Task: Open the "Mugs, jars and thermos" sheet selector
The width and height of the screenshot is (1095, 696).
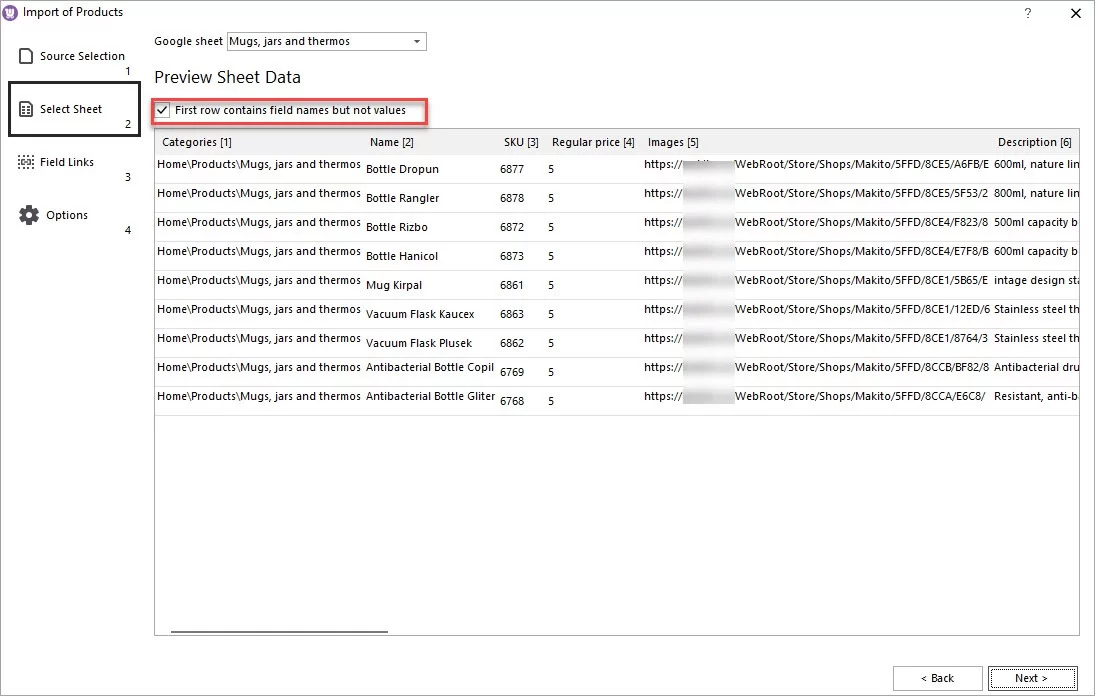Action: coord(320,41)
